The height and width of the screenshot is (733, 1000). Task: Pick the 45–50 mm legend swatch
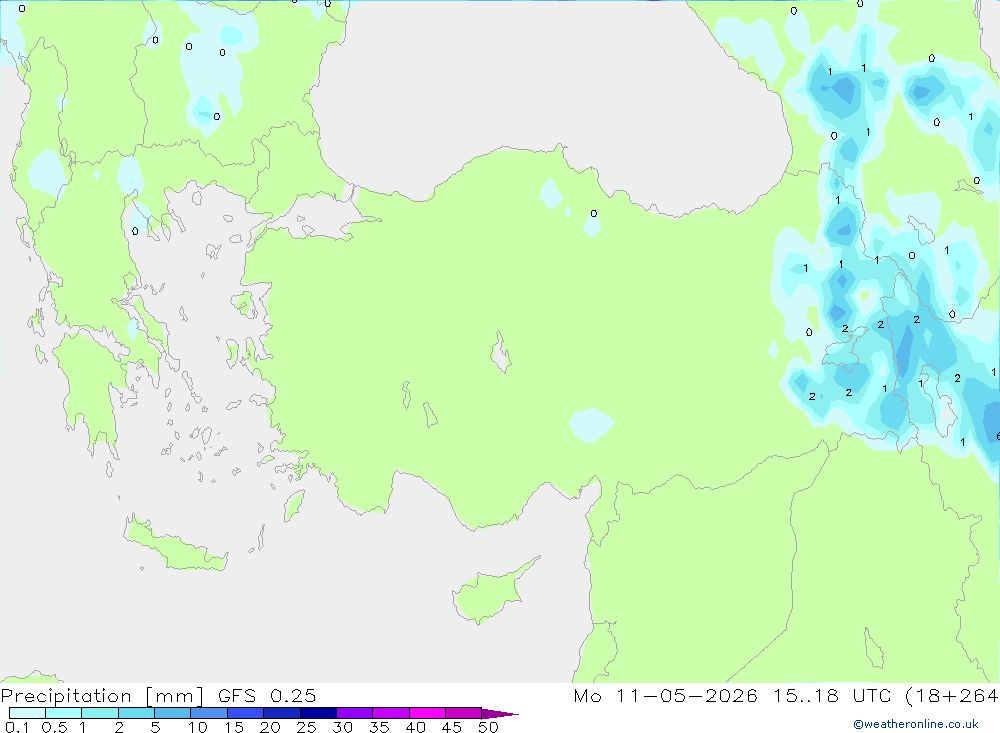tap(464, 713)
